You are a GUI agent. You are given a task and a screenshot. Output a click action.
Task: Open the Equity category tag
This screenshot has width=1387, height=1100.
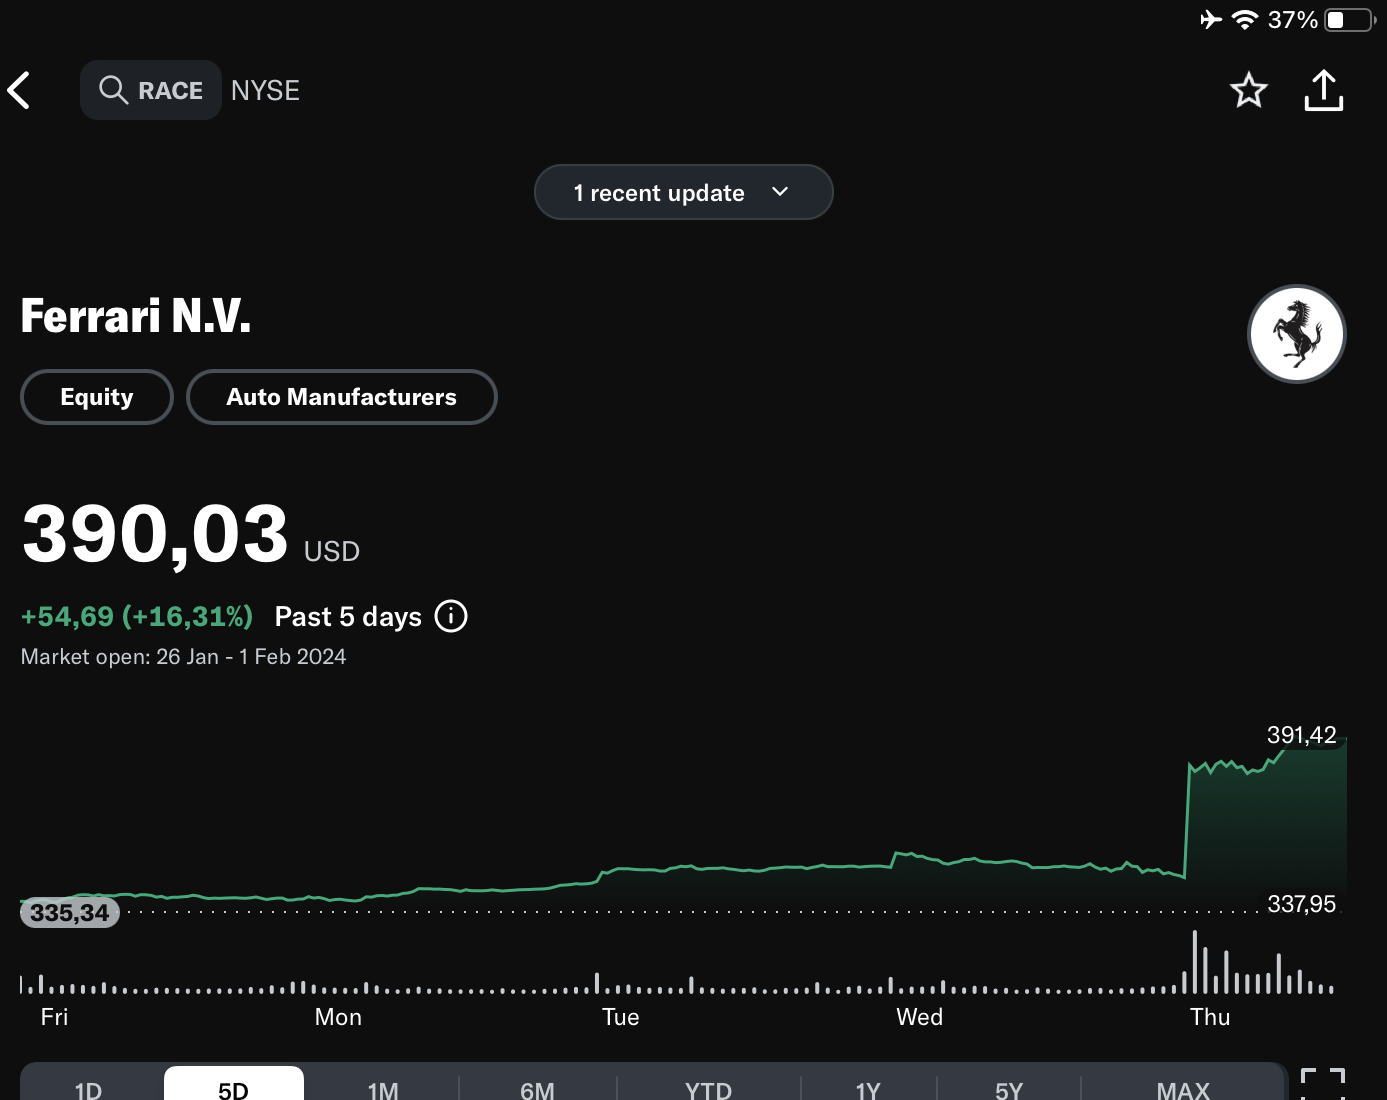pos(97,397)
